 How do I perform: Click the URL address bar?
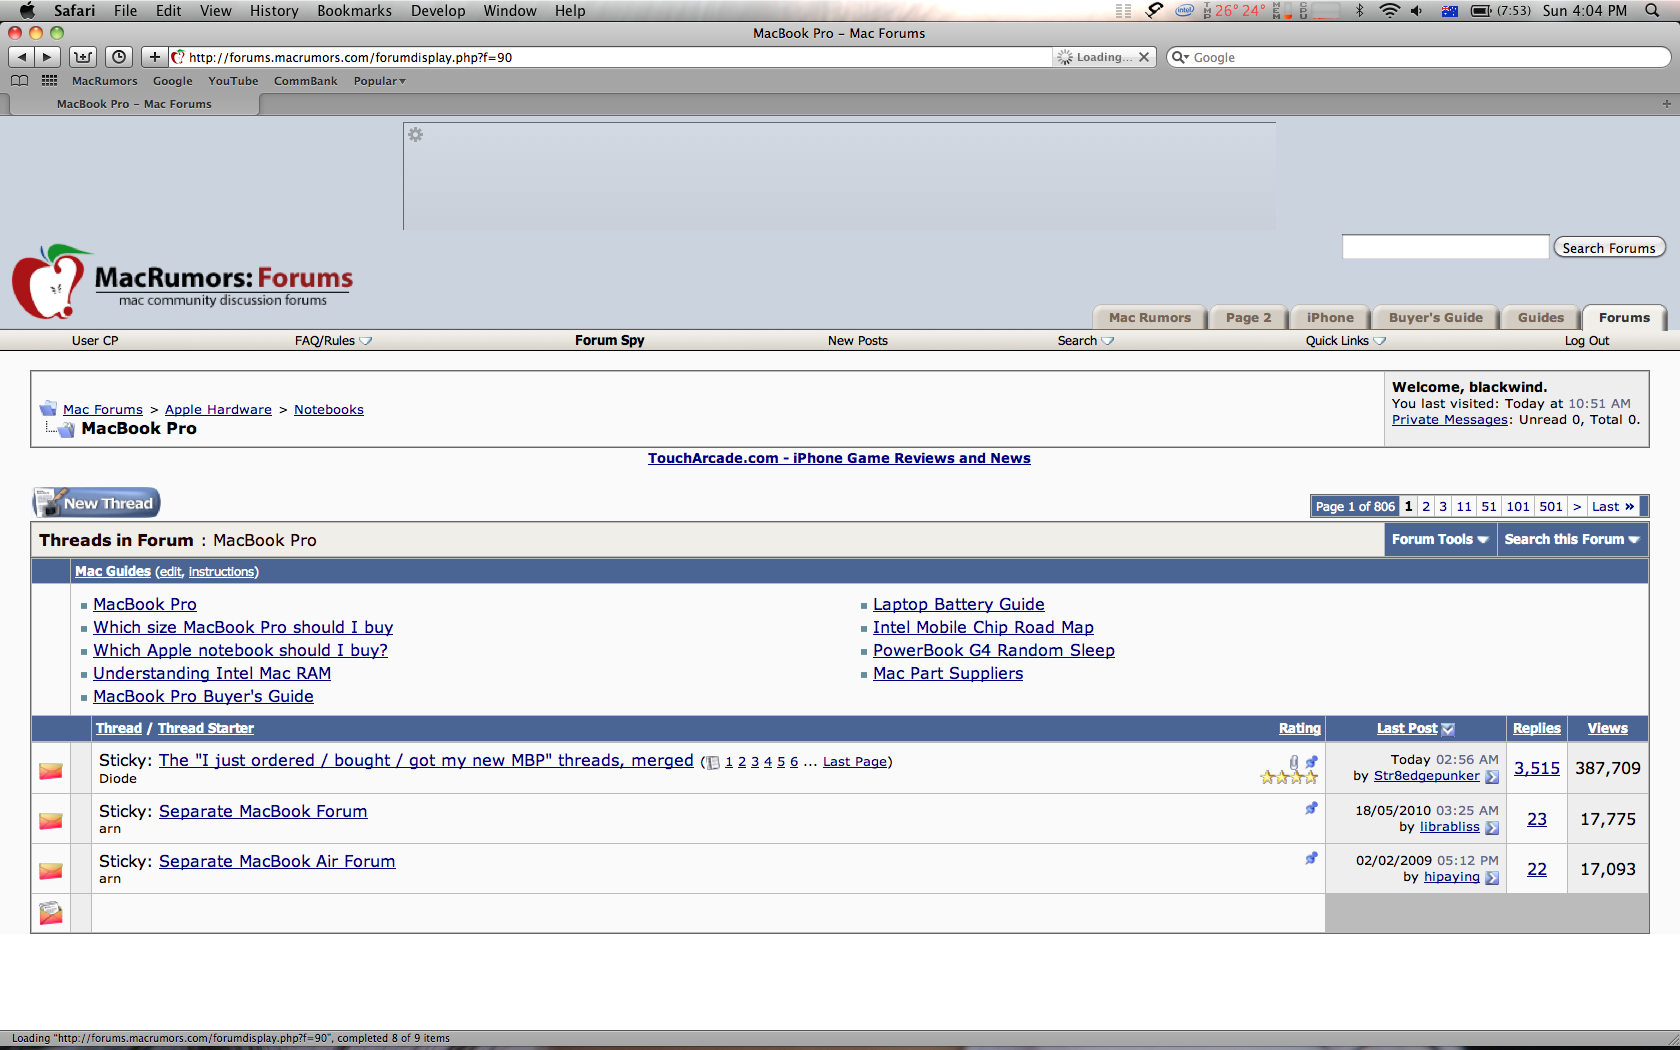point(610,57)
